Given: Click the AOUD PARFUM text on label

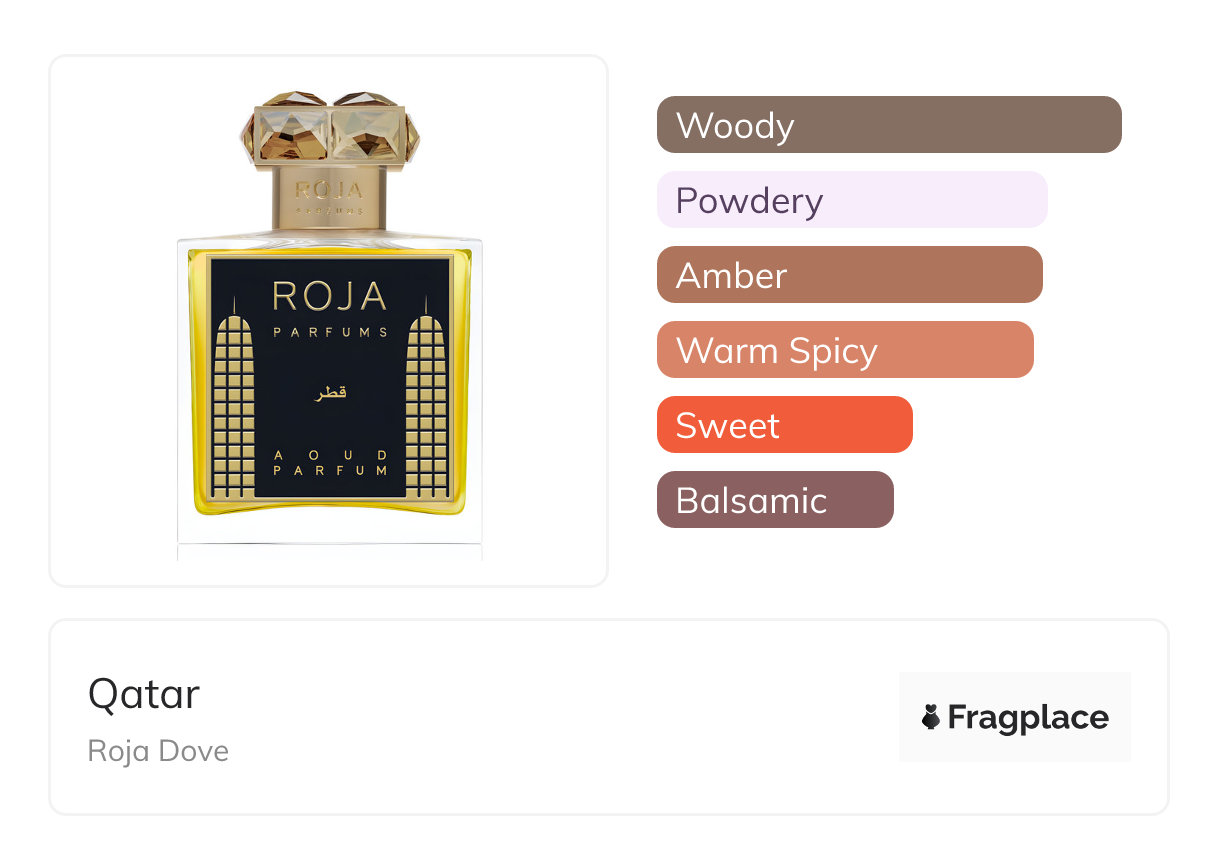Looking at the screenshot, I should point(330,462).
